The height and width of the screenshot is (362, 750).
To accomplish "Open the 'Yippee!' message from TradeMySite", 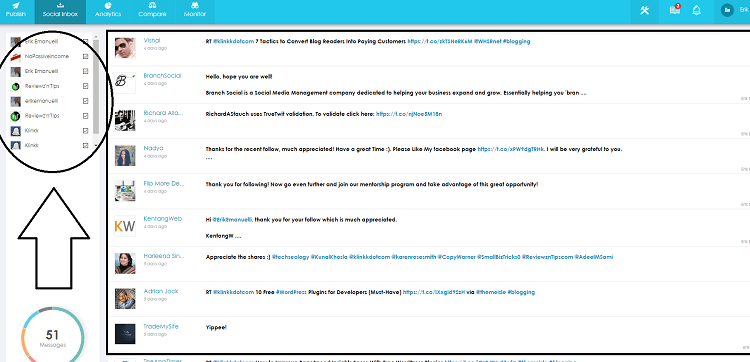I will tap(216, 328).
